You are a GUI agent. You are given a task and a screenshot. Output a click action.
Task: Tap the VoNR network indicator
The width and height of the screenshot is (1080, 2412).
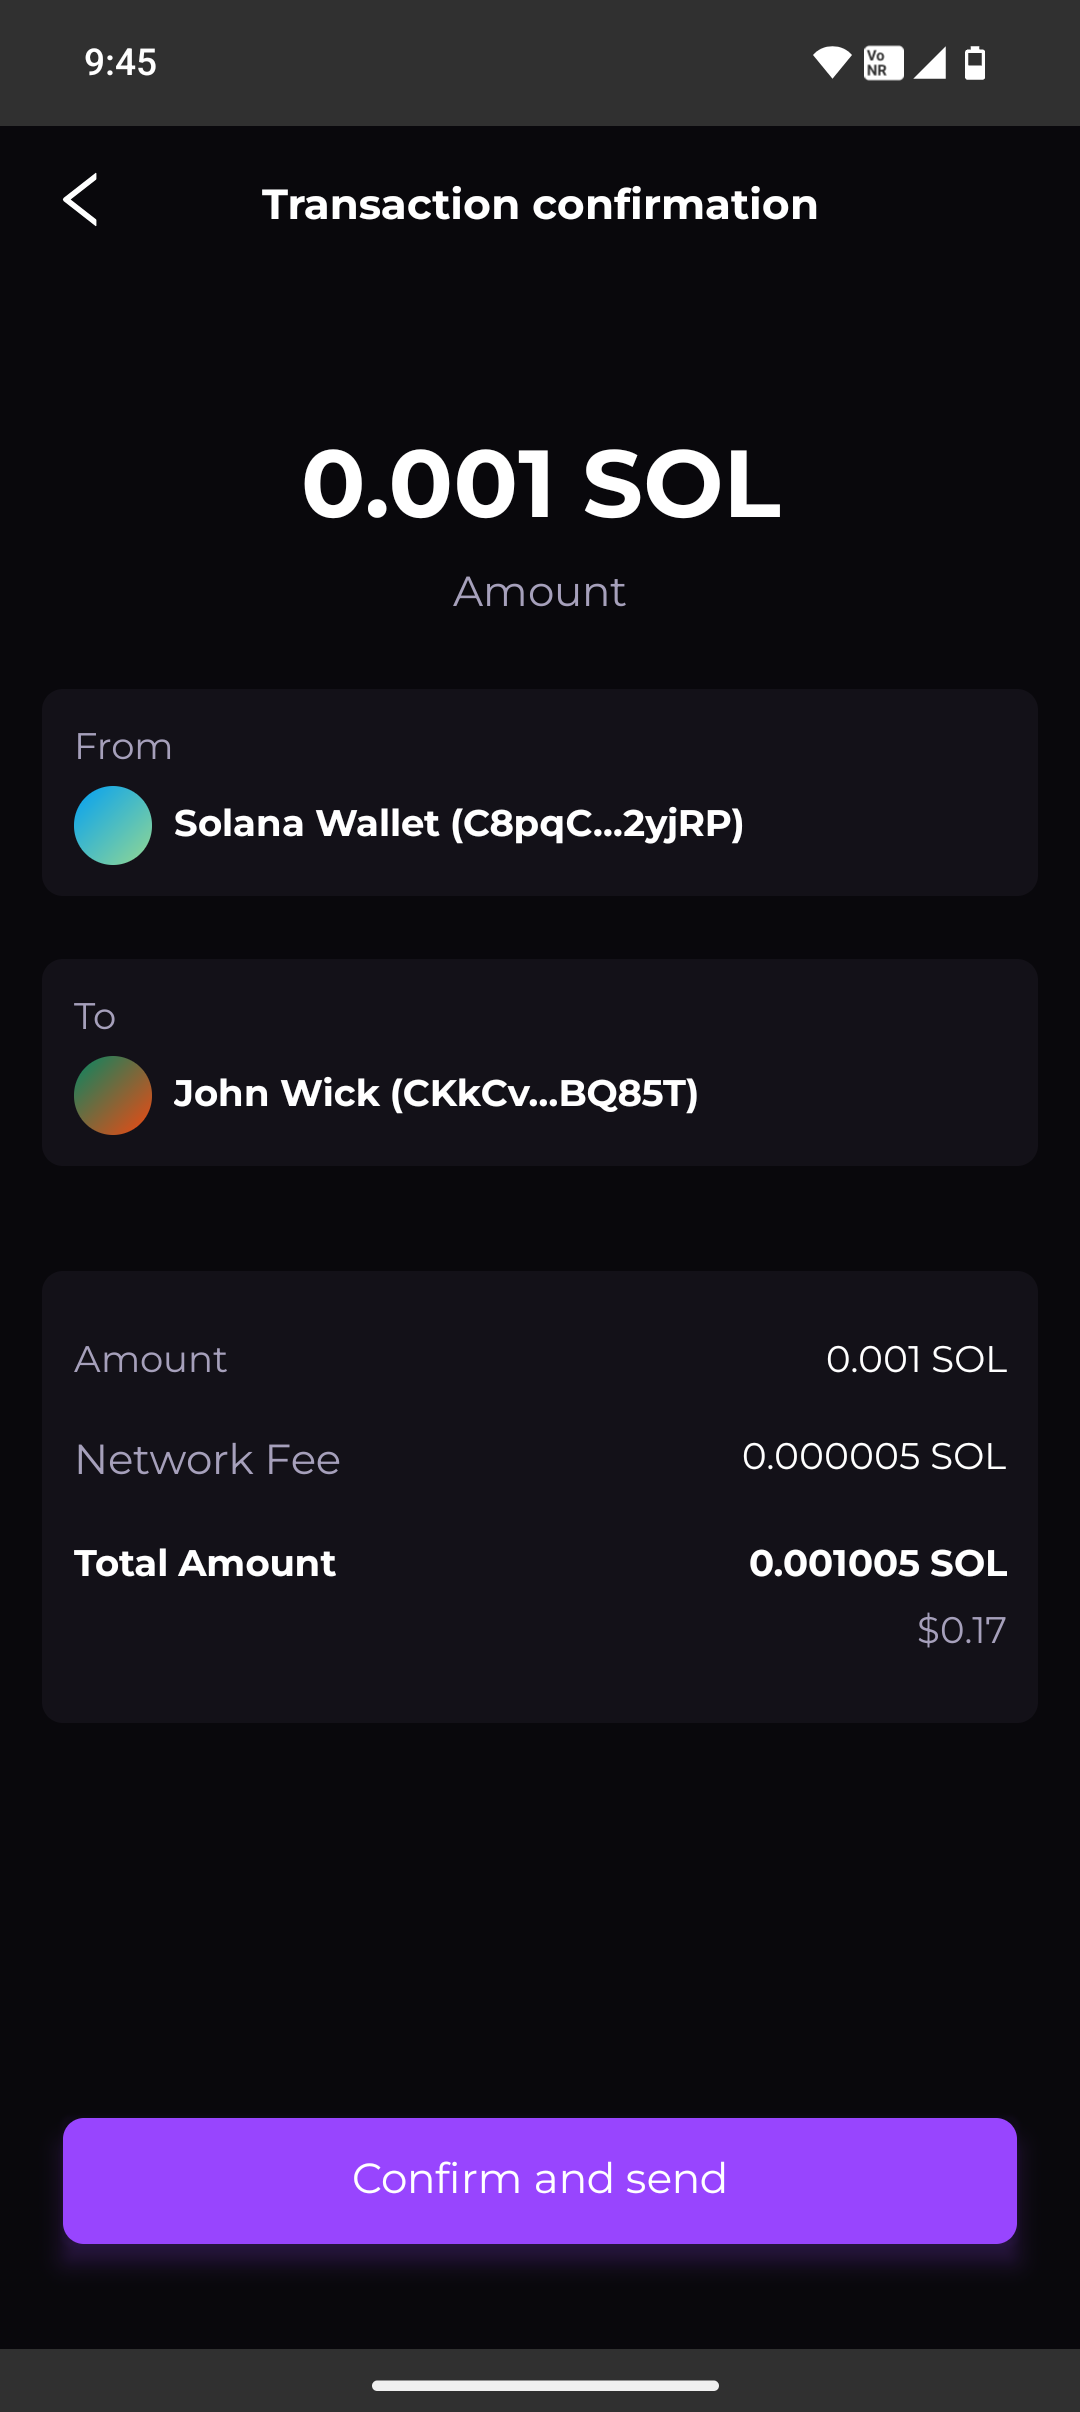tap(883, 63)
